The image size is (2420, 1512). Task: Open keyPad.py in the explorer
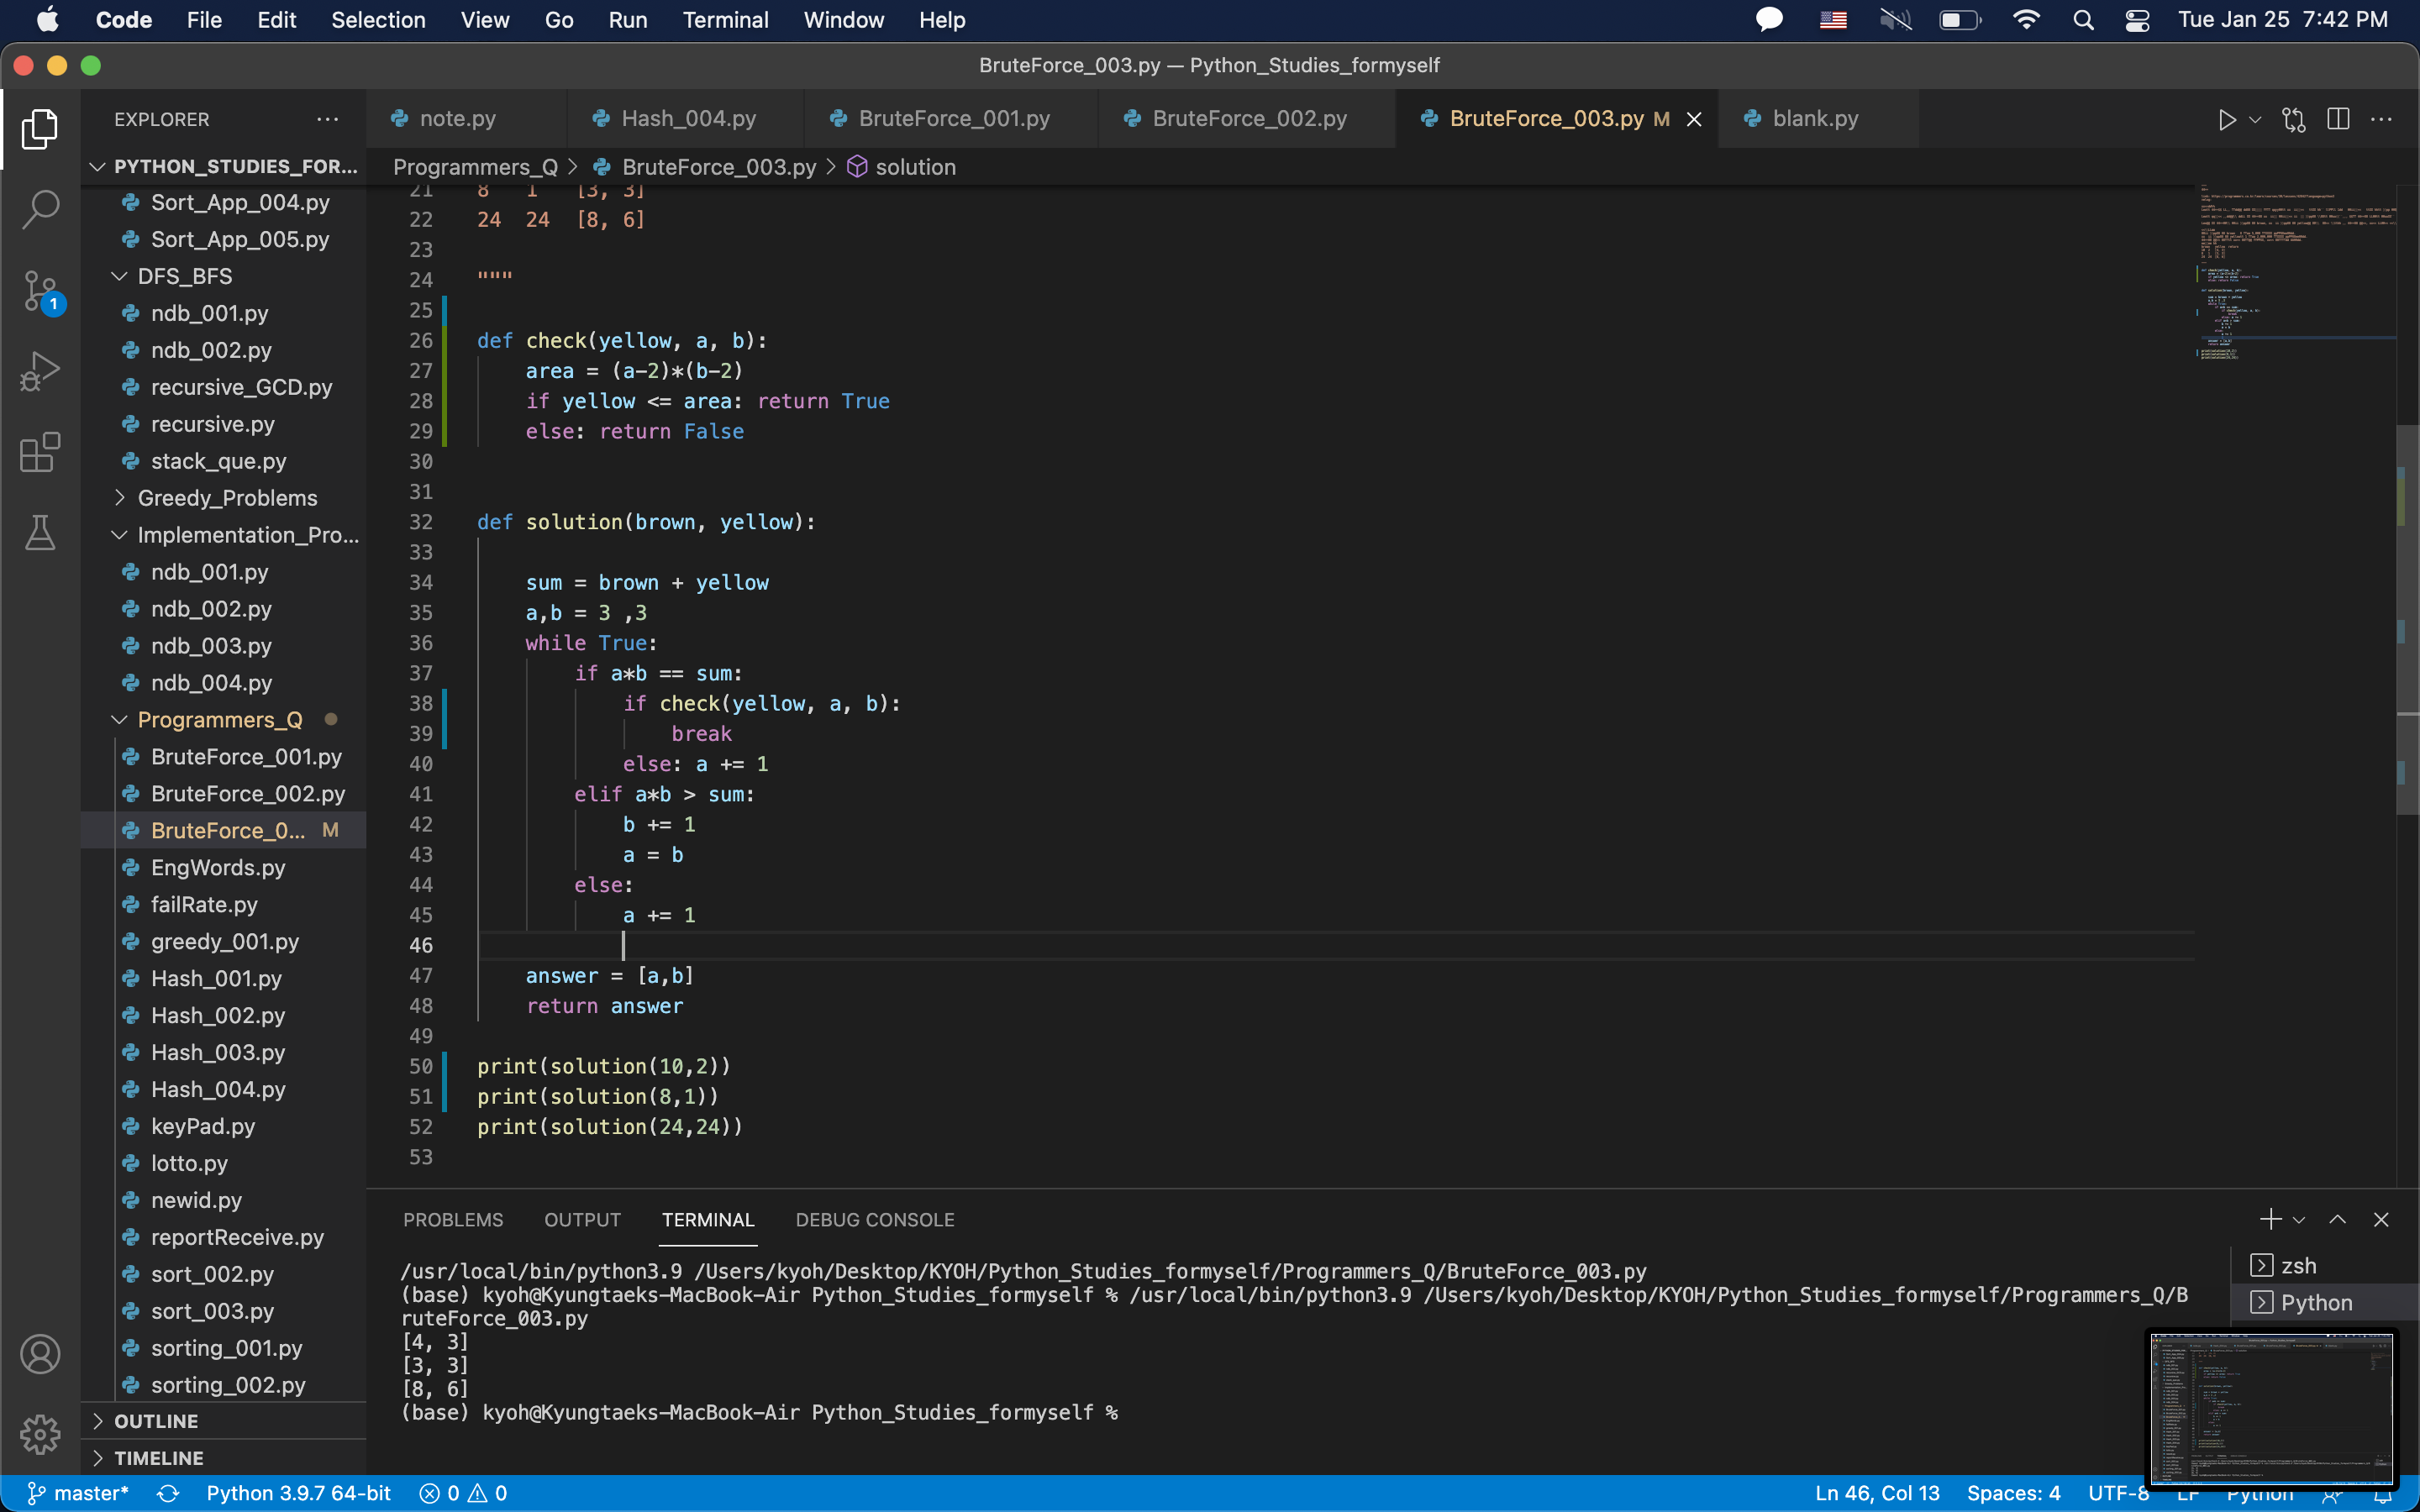(203, 1126)
